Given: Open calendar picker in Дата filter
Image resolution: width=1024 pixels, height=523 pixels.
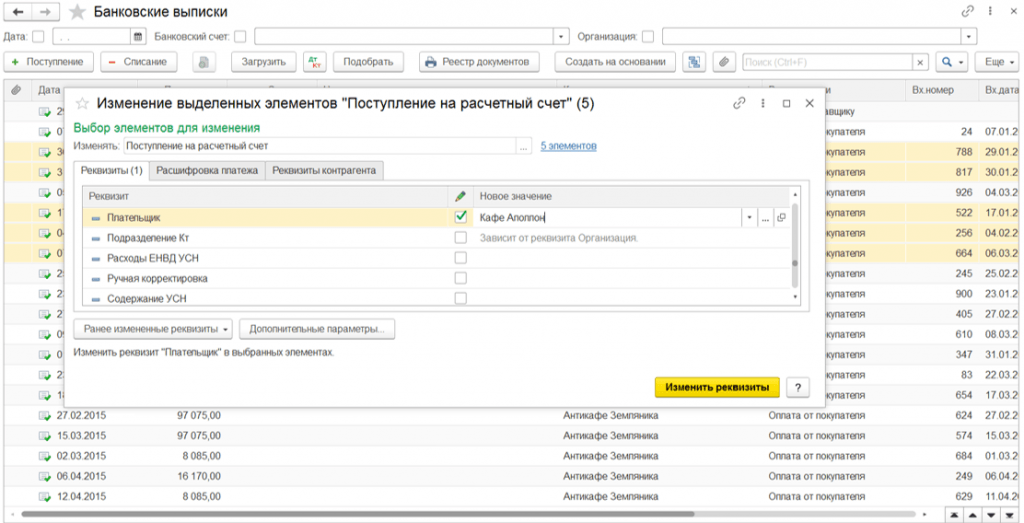Looking at the screenshot, I should pyautogui.click(x=139, y=37).
